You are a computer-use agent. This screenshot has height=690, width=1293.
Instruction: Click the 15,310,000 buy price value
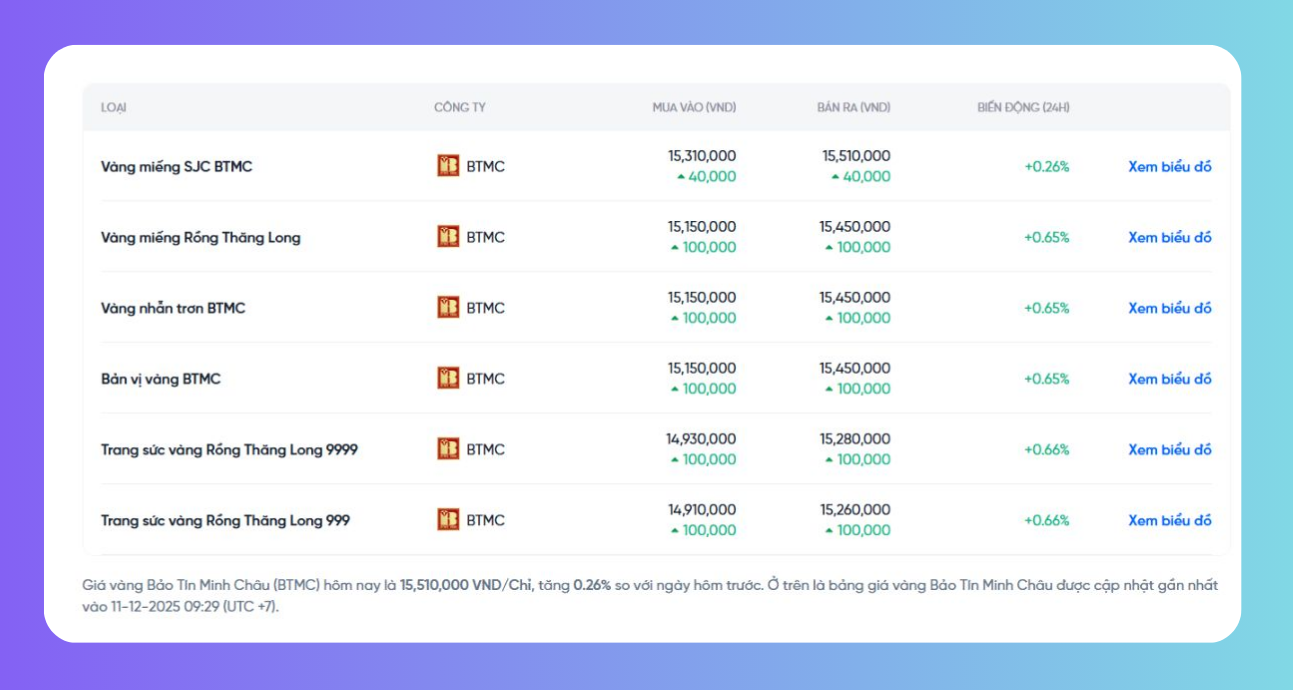coord(702,156)
